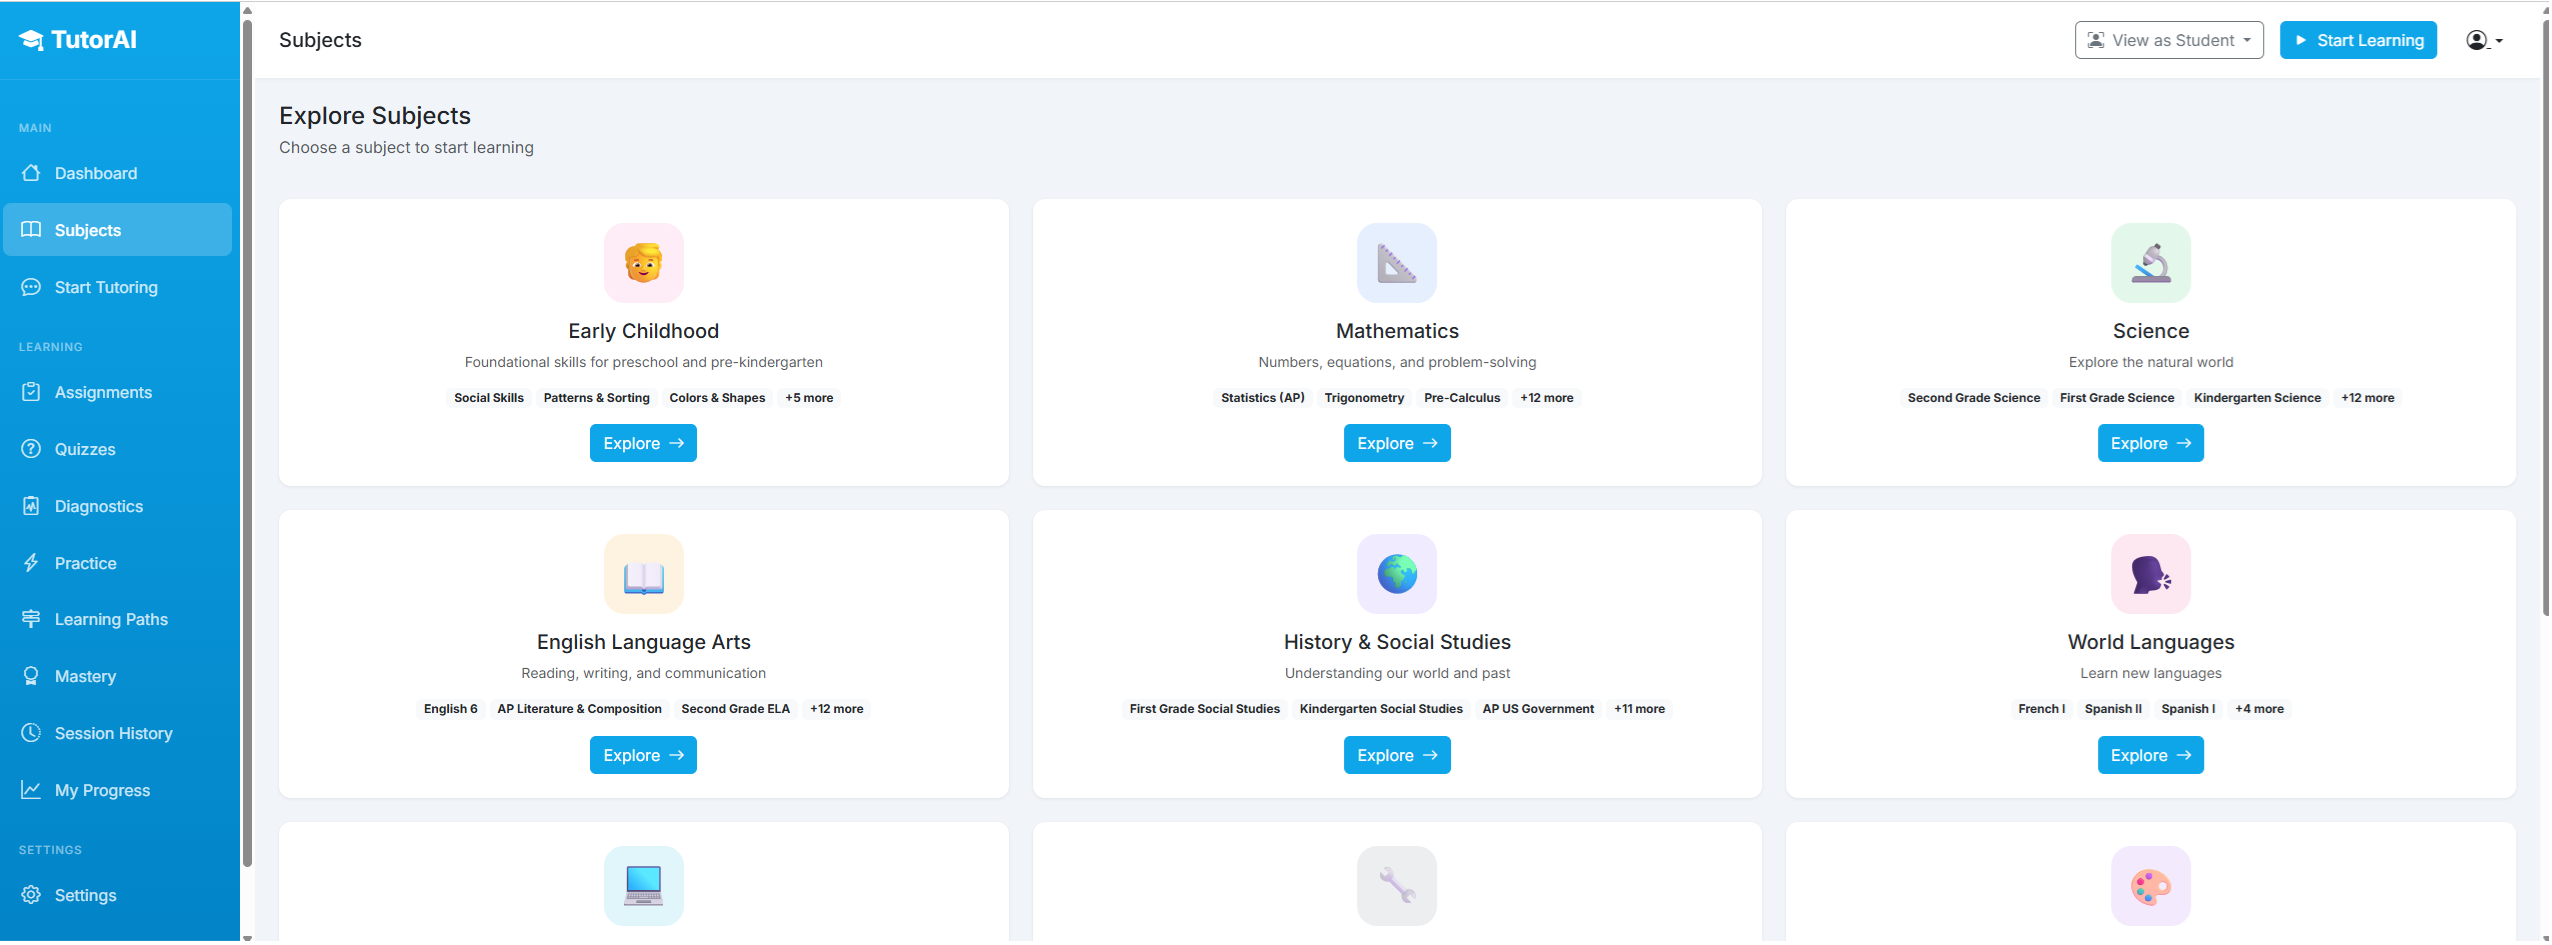Open the Quizzes section
The image size is (2552, 945).
[84, 449]
